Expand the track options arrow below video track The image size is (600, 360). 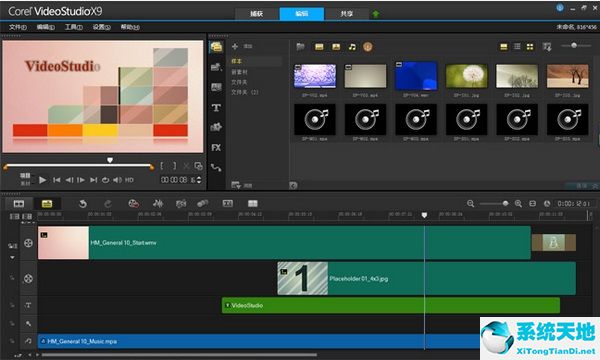click(12, 257)
